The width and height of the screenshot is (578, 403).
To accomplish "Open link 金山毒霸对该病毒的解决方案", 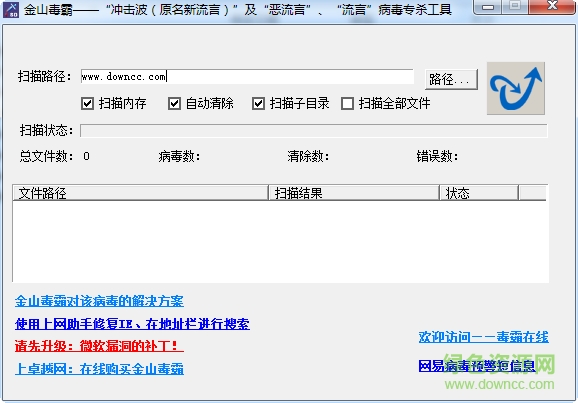I will [x=99, y=301].
